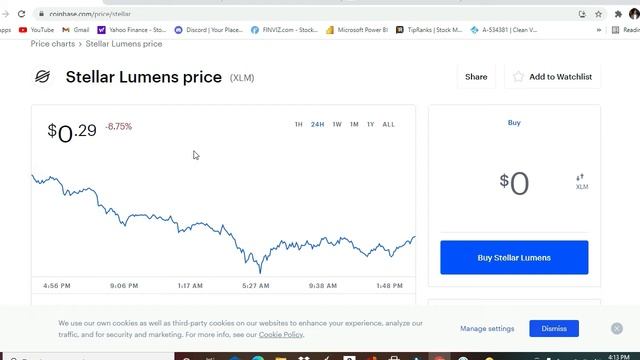
Task: Bookmark the page with the address bar star
Action: [598, 14]
